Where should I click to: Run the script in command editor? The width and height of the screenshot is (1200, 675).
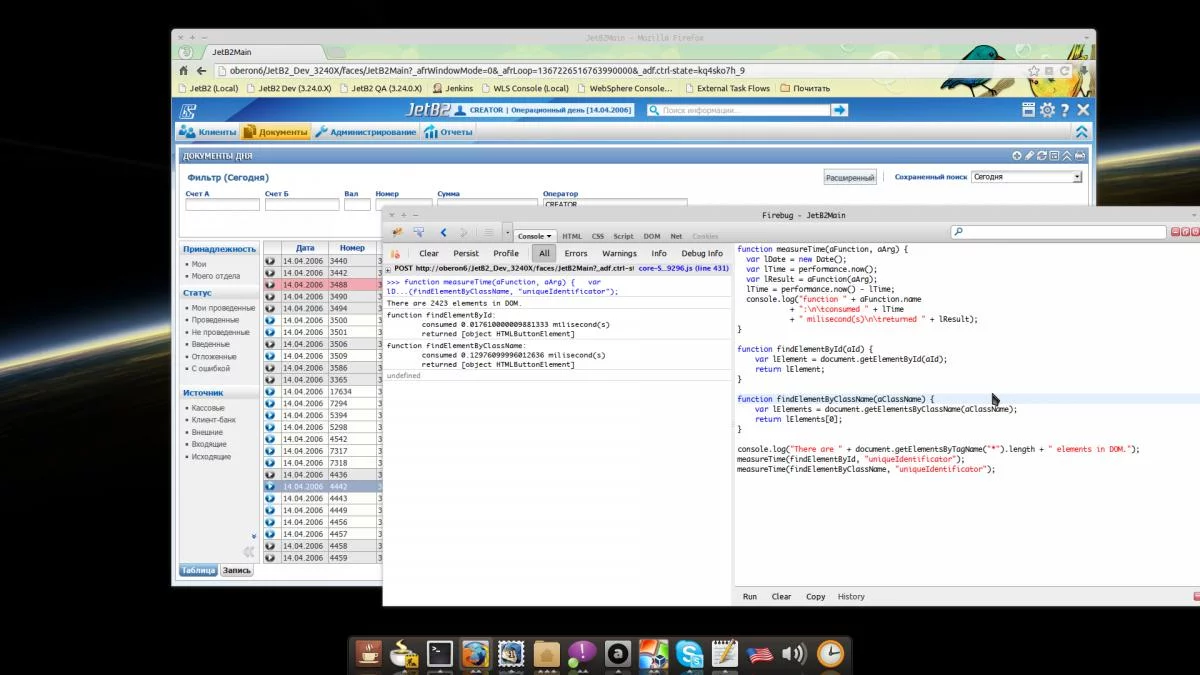point(750,597)
